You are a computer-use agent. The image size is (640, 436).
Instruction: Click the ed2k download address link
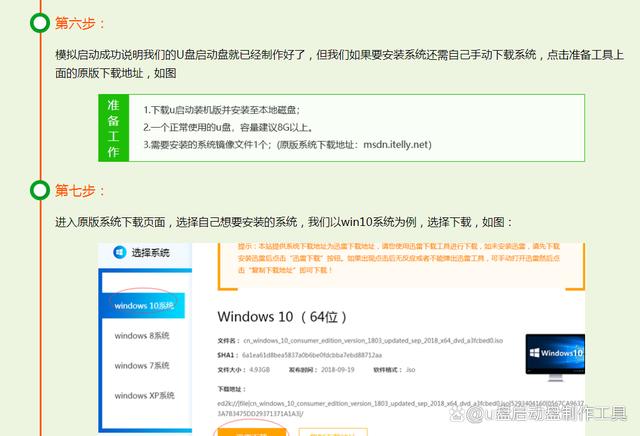tap(401, 408)
